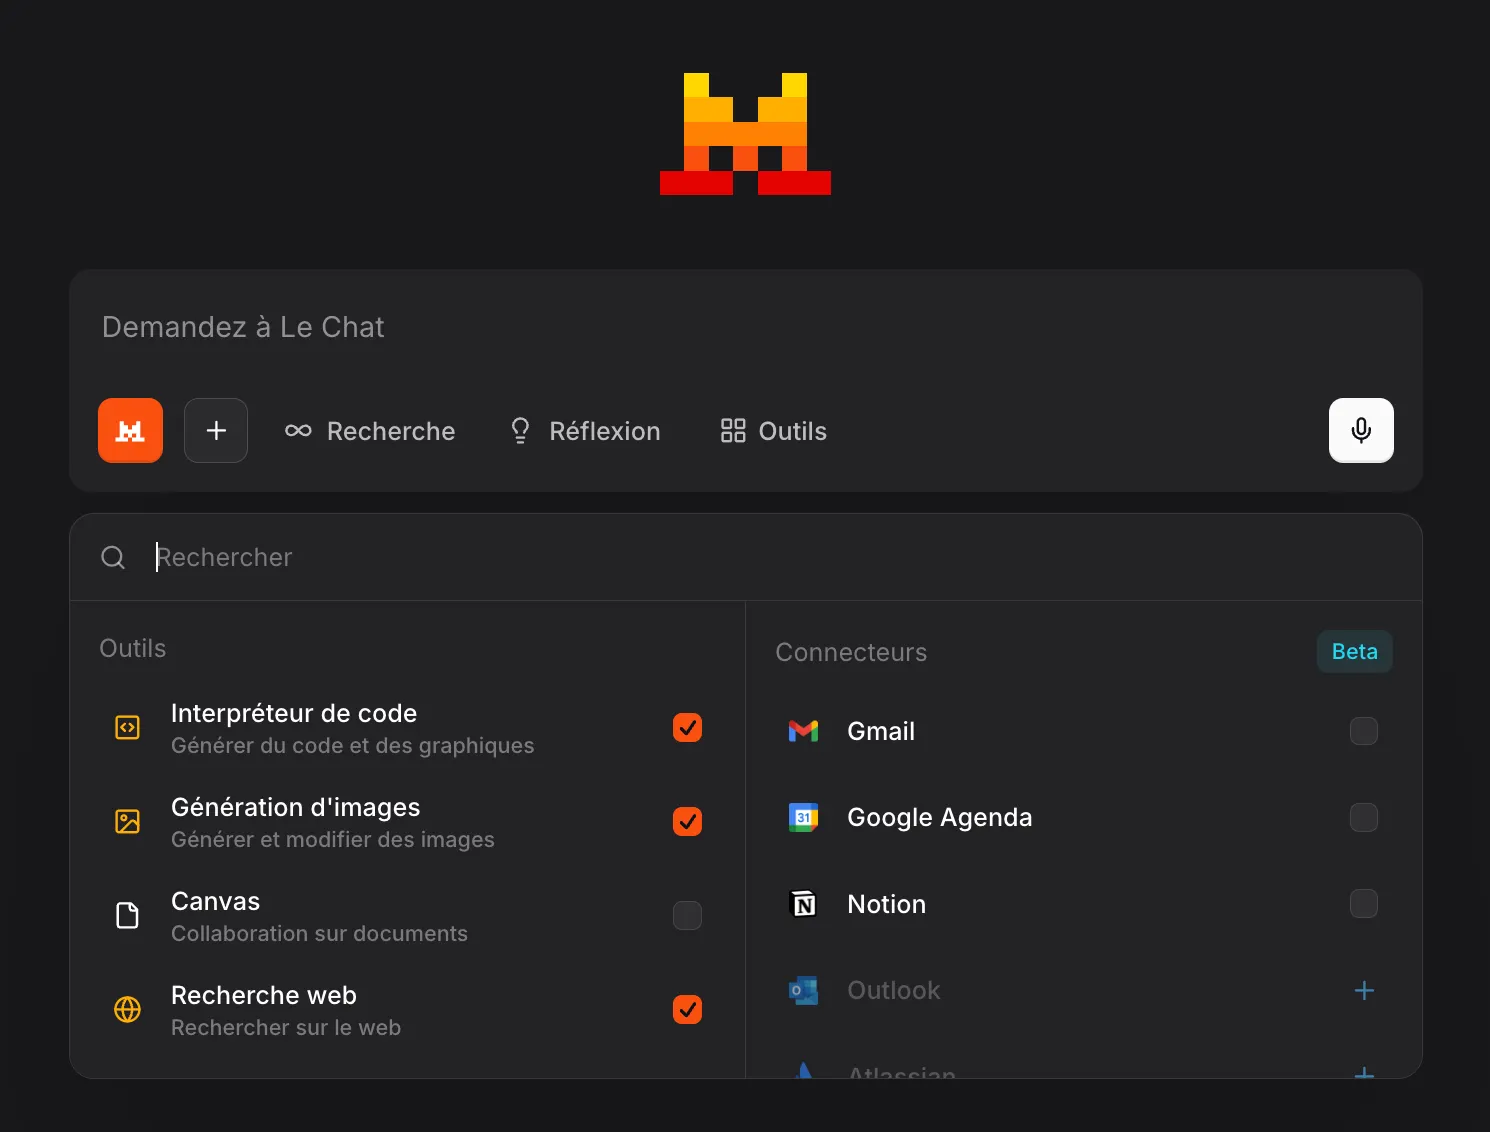
Task: Click the plus attachment button
Action: pyautogui.click(x=216, y=430)
